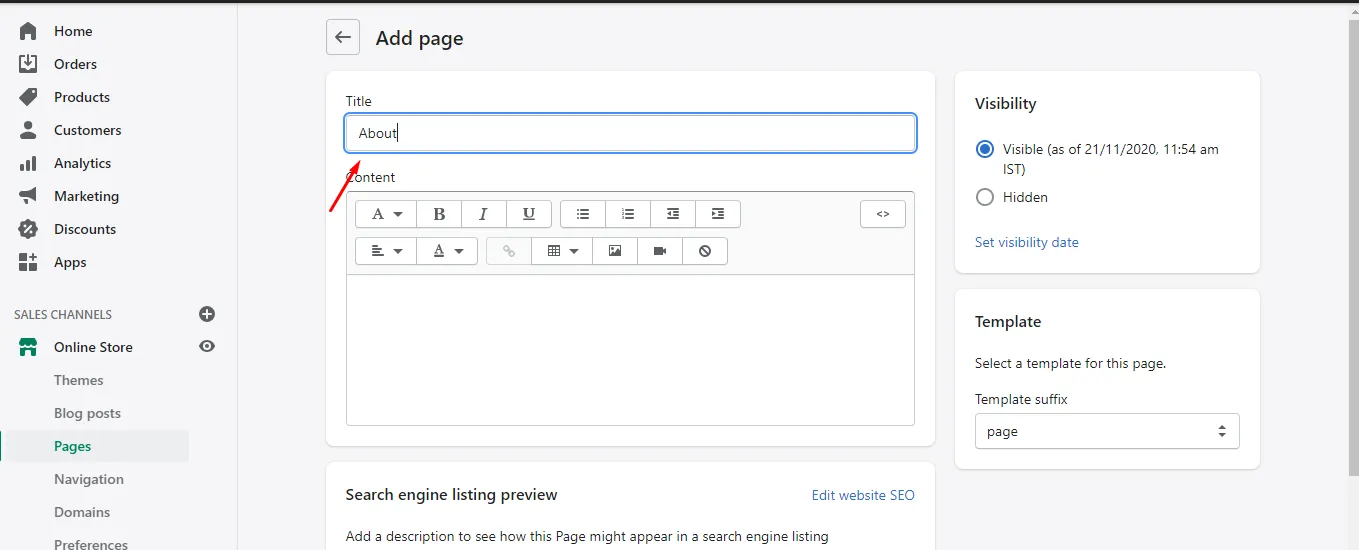The image size is (1359, 550).
Task: Click the clear formatting icon
Action: click(705, 251)
